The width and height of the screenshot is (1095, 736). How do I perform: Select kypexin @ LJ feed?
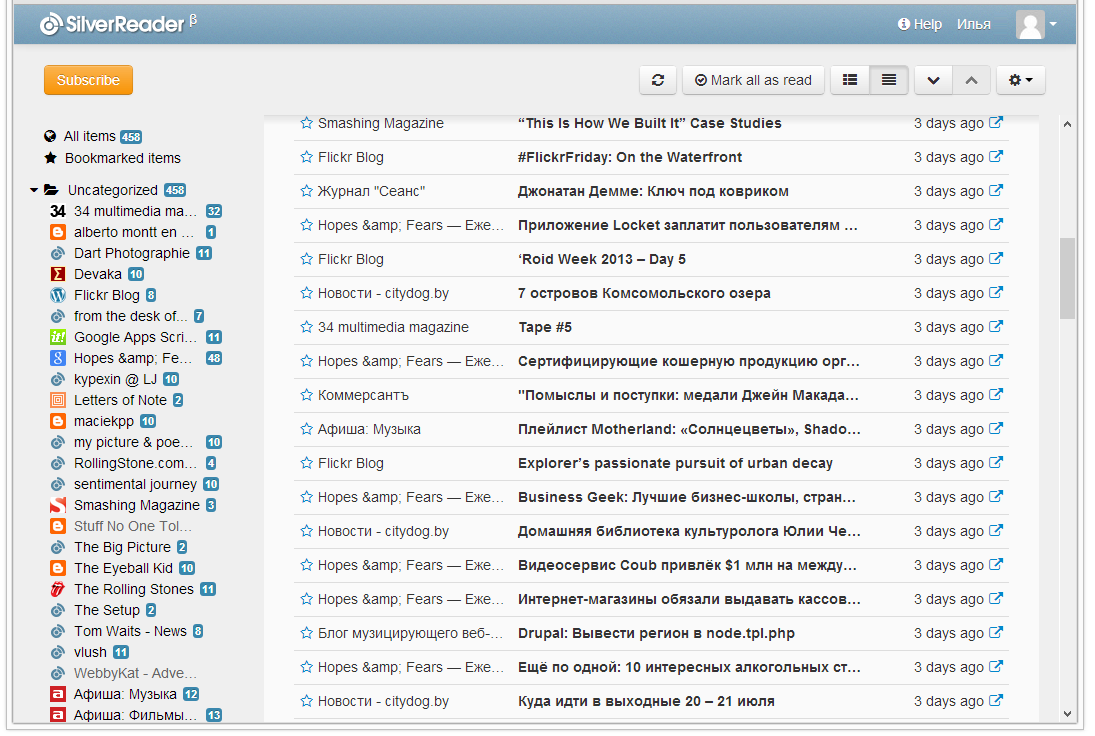(x=115, y=379)
